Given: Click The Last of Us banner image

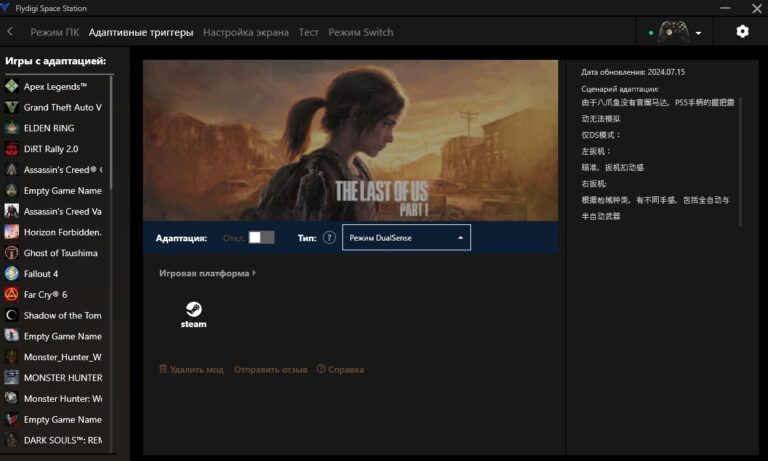Looking at the screenshot, I should coord(350,140).
